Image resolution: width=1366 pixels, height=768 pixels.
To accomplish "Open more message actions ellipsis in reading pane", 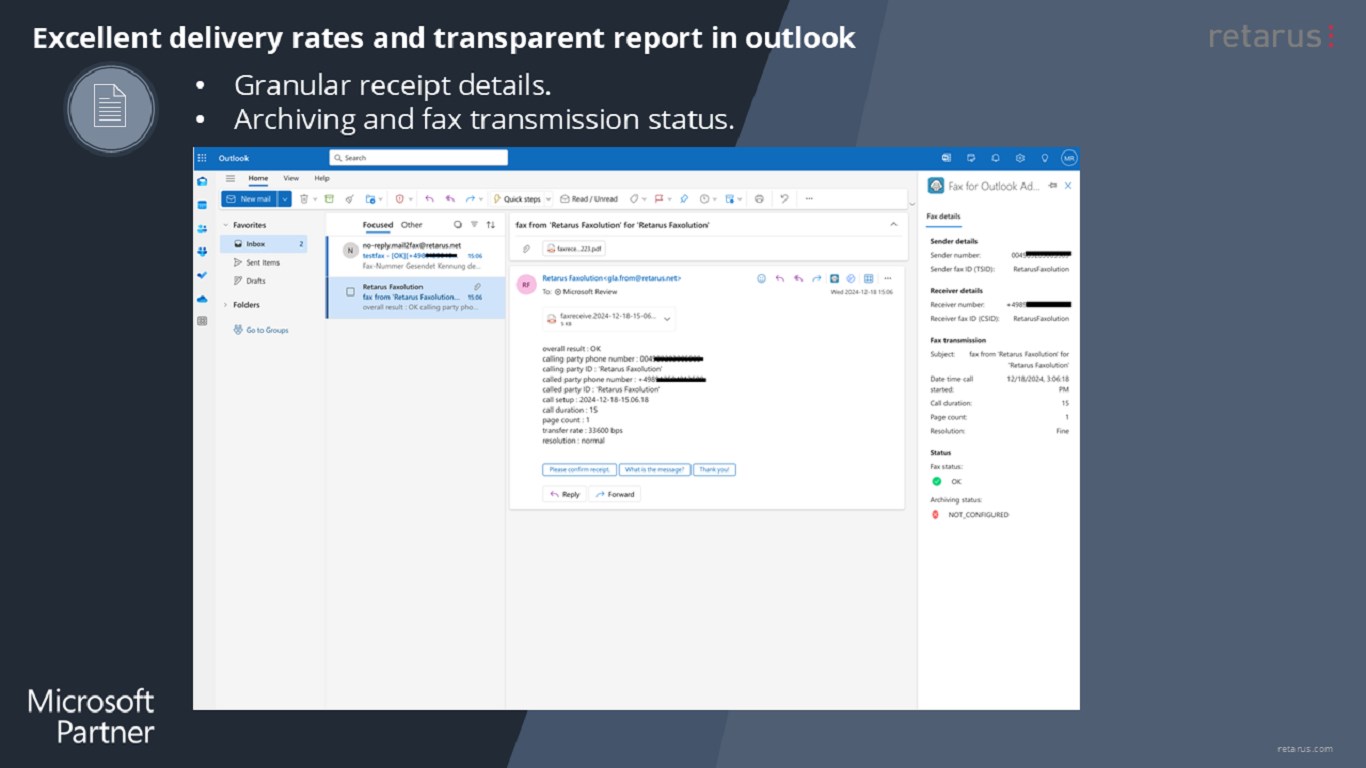I will point(887,279).
